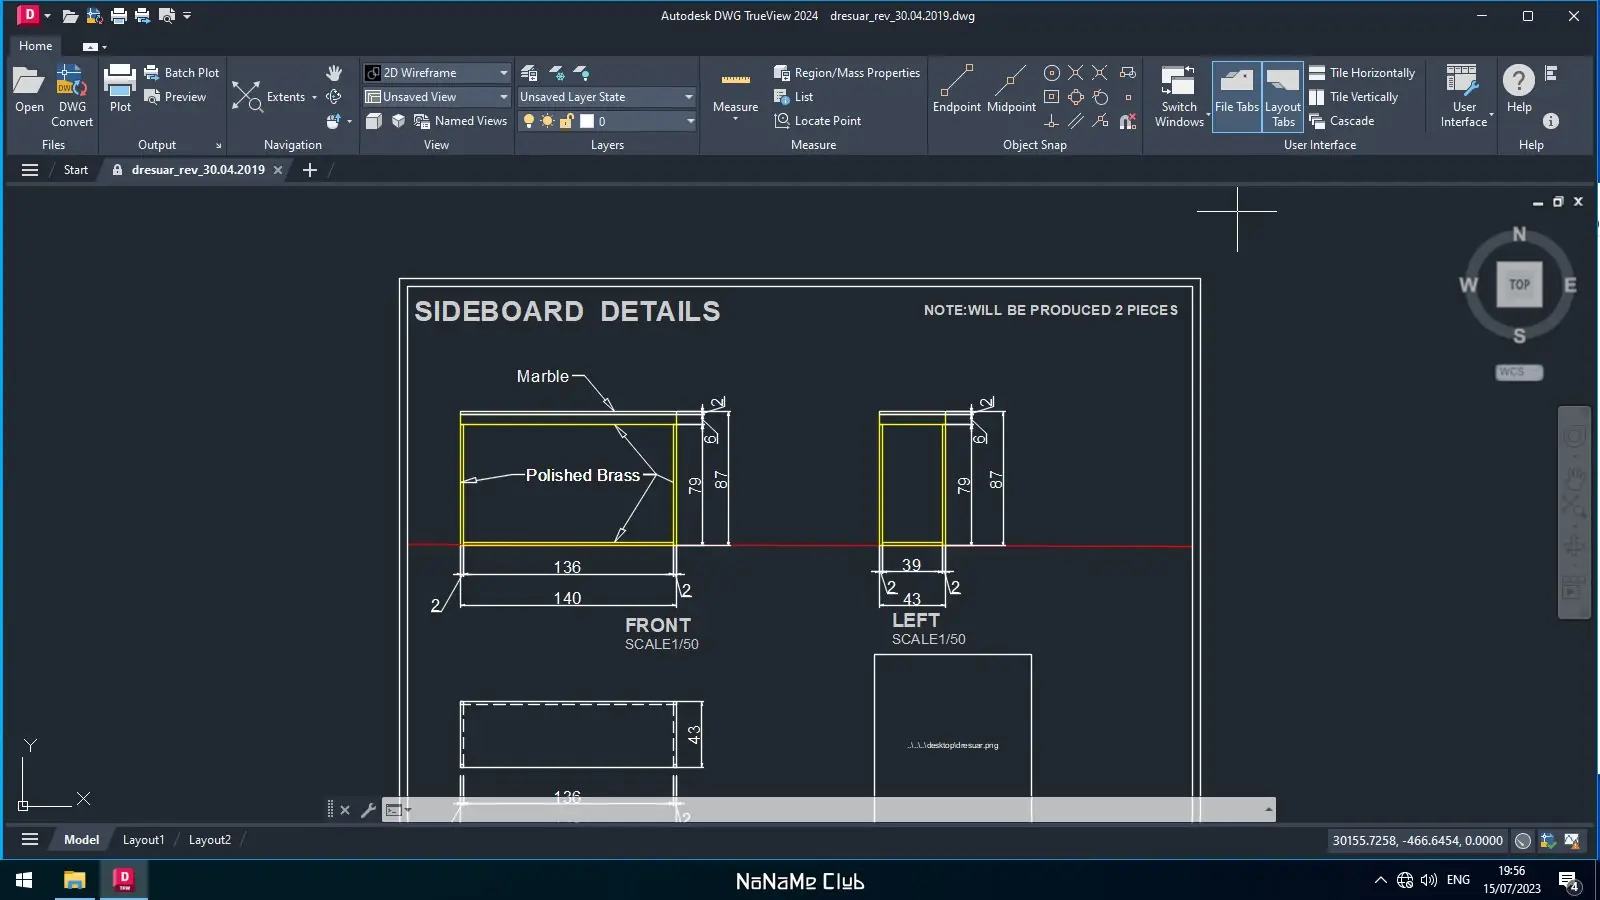
Task: Open a drawing with the Open button
Action: (x=29, y=90)
